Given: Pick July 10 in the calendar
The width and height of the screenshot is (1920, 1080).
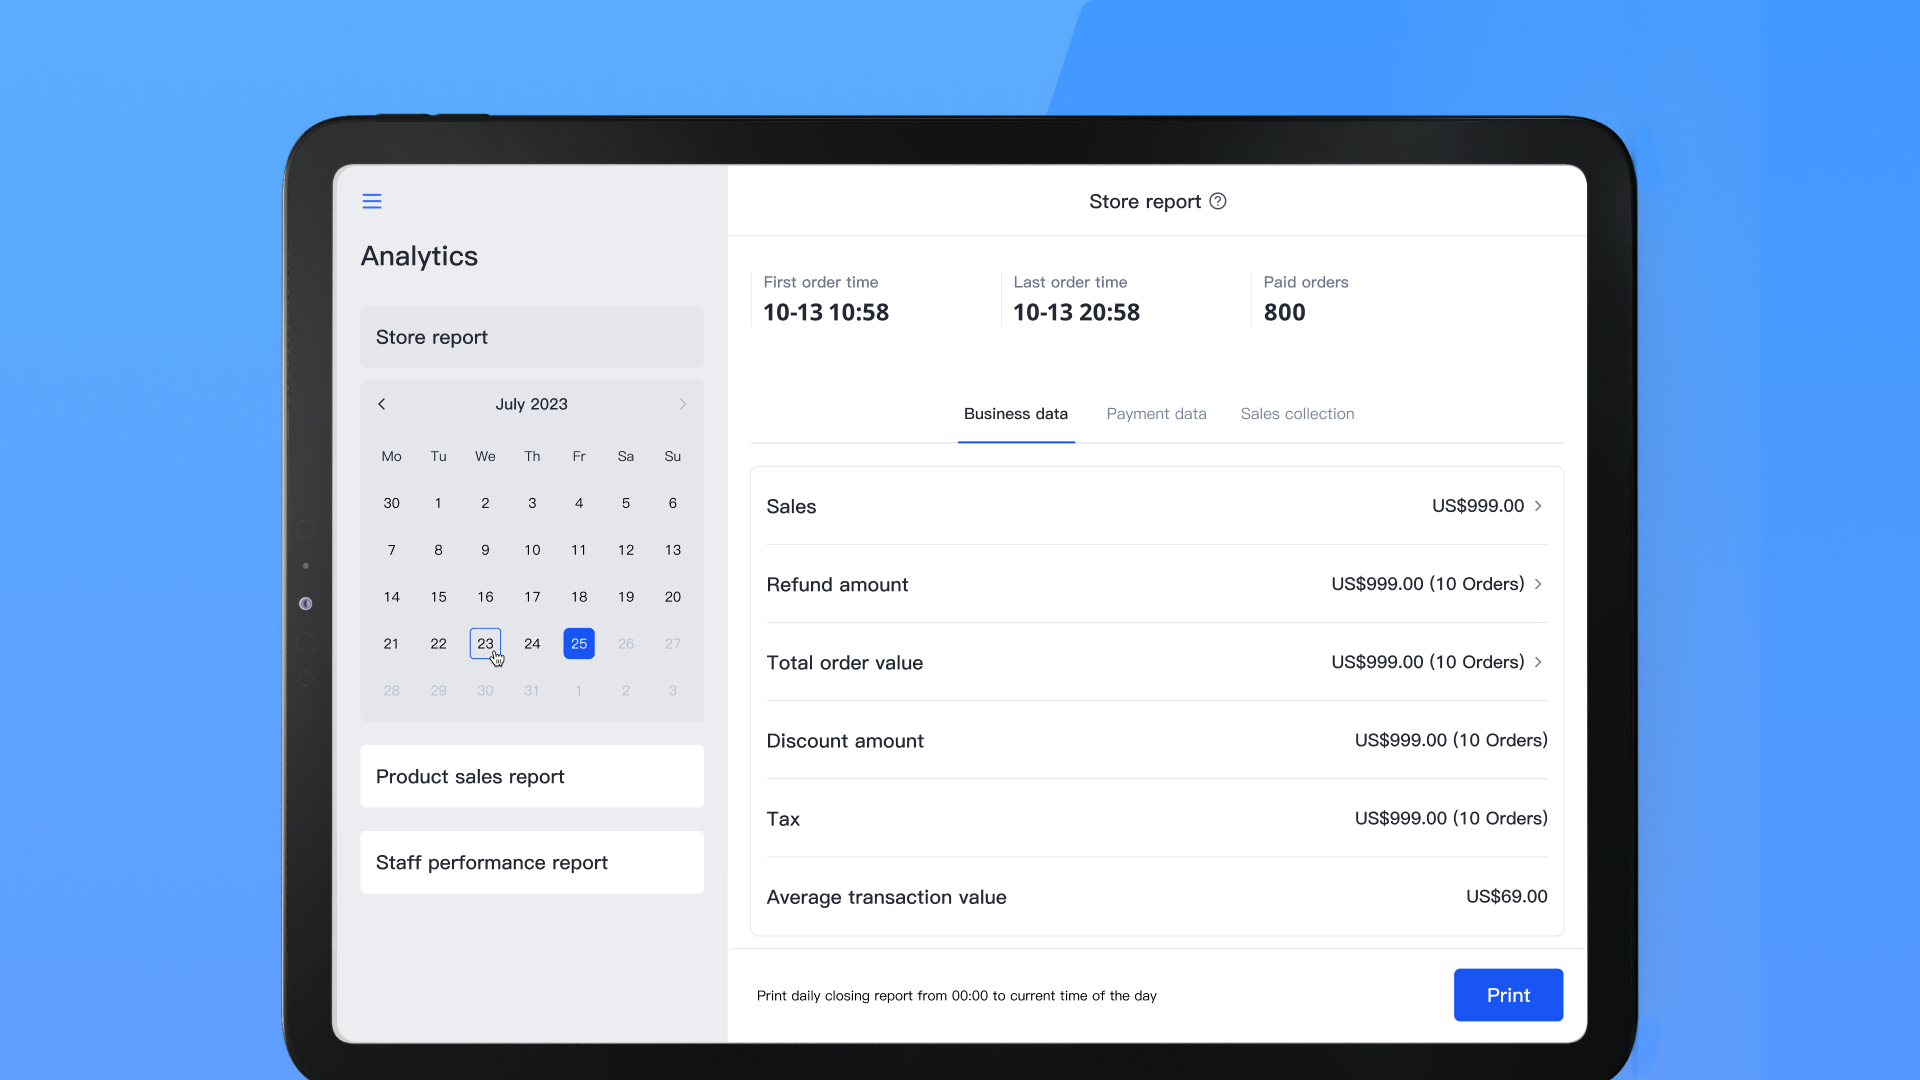Looking at the screenshot, I should click(532, 550).
